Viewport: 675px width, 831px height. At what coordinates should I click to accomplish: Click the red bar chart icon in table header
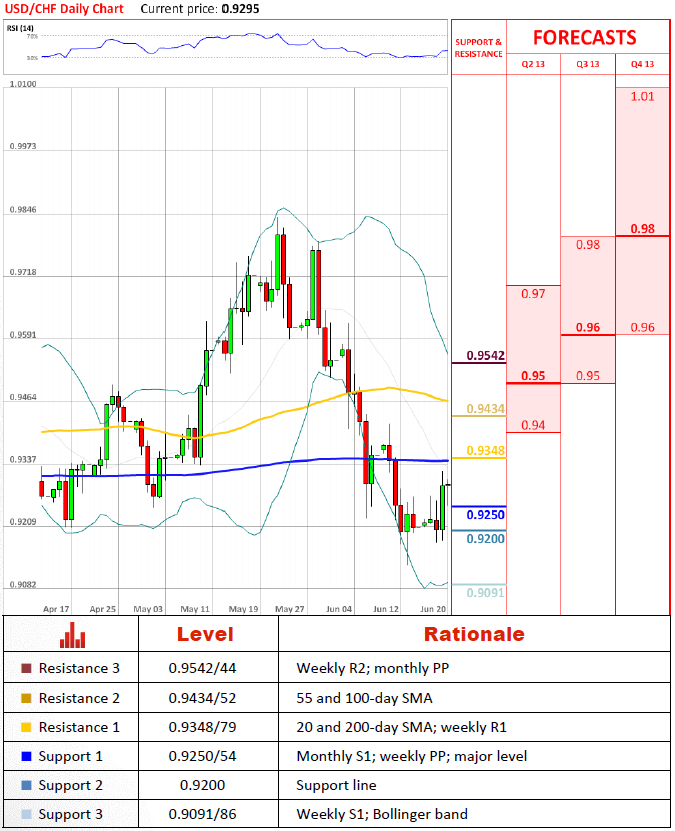pos(72,635)
